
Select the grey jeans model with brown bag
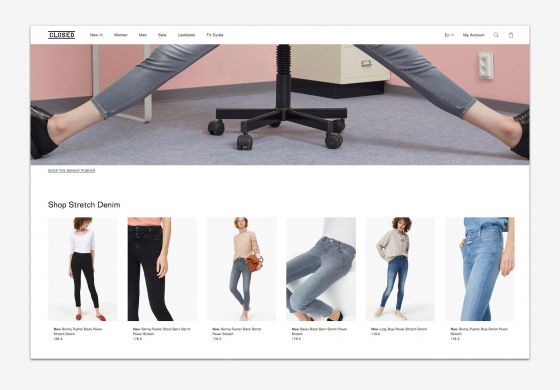click(241, 269)
